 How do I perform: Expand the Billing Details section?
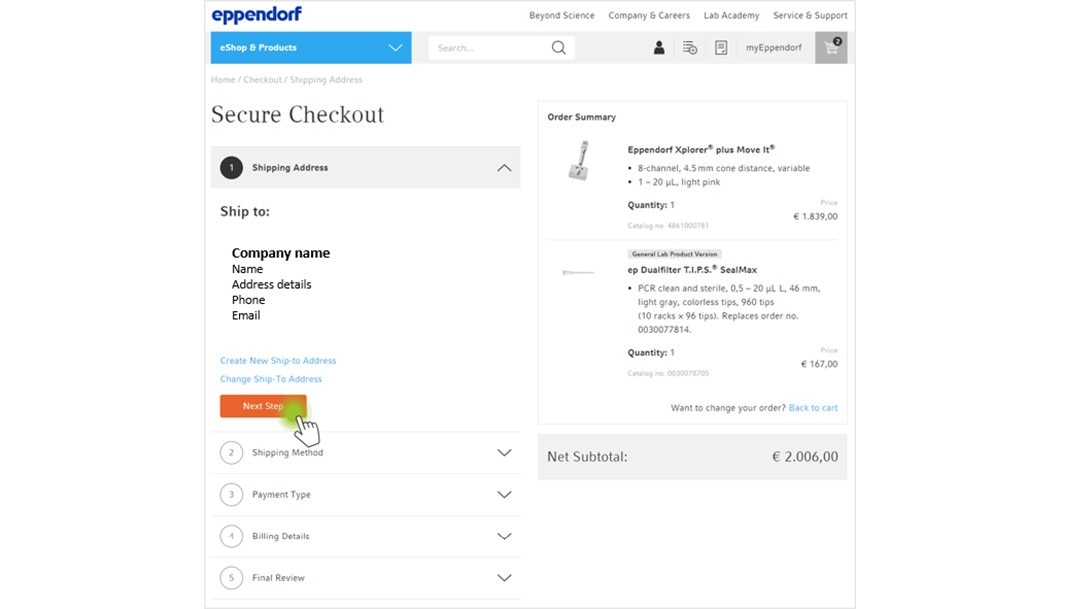(504, 536)
